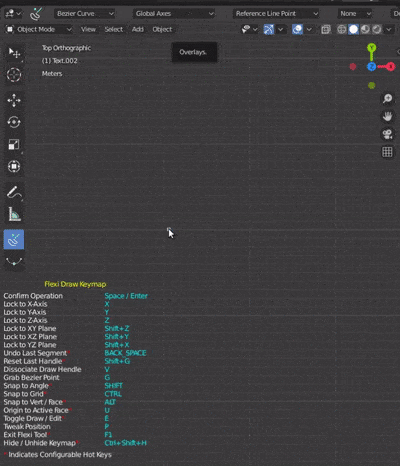Screen dimensions: 400x466
Task: Toggle viewport gizmos display
Action: pos(269,29)
